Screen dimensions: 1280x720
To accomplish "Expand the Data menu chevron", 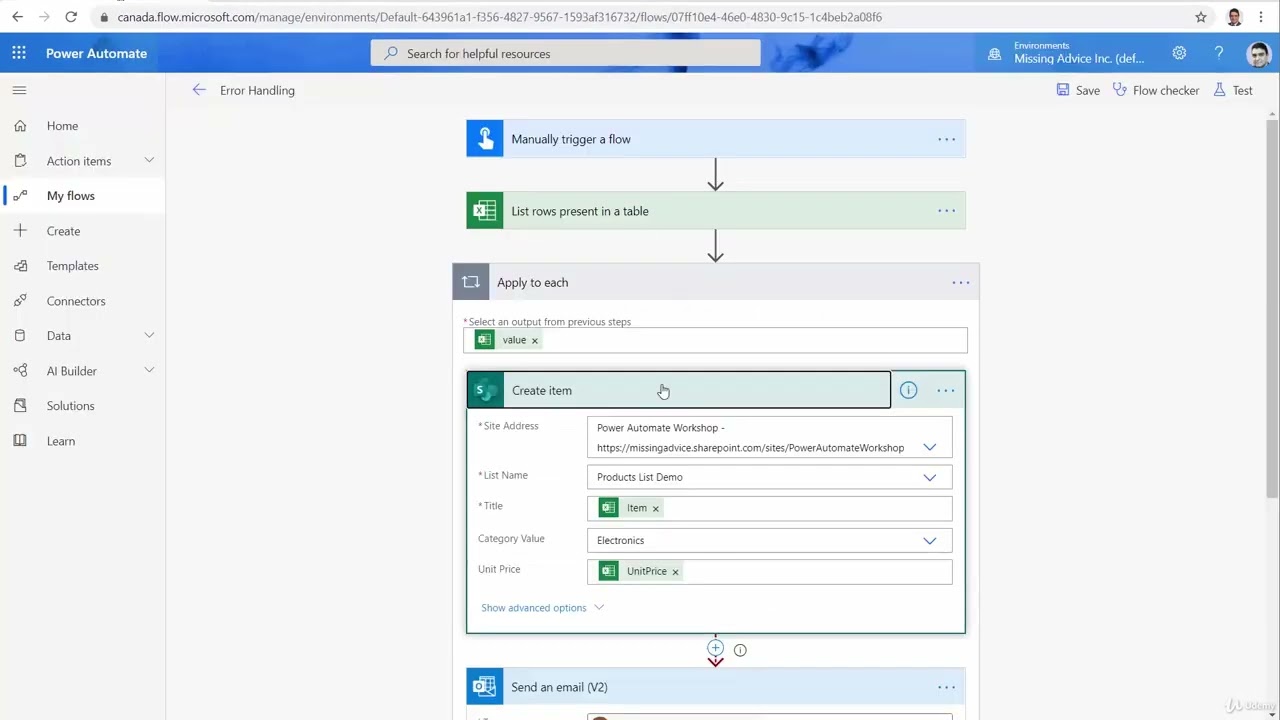I will point(149,335).
